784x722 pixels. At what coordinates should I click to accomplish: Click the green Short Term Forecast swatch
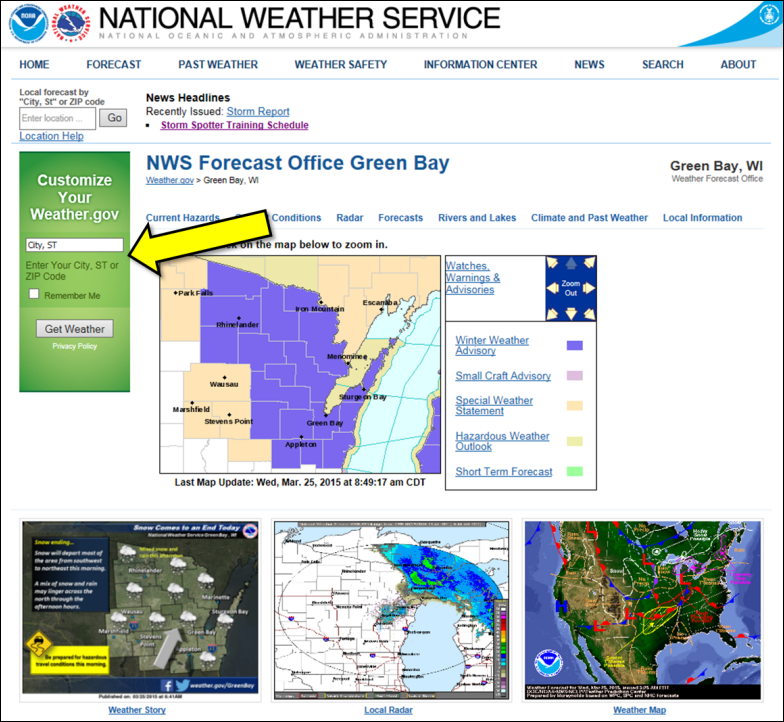point(574,471)
